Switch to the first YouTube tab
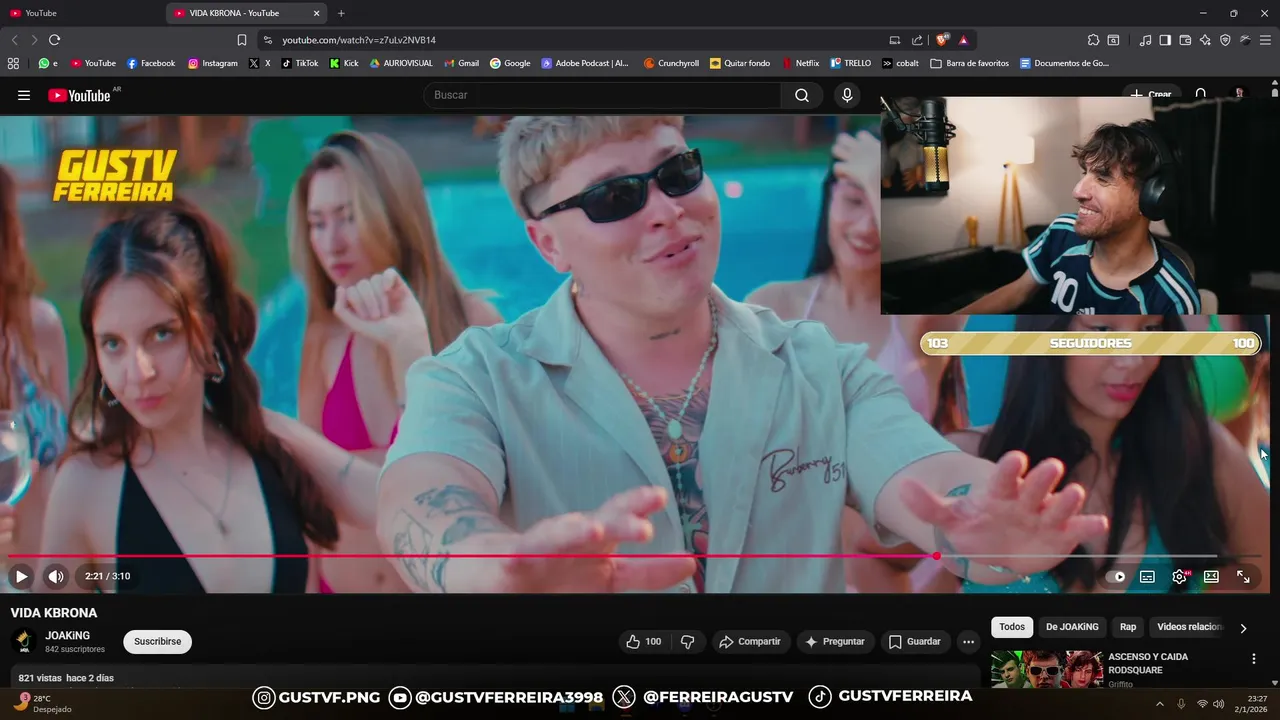 82,13
